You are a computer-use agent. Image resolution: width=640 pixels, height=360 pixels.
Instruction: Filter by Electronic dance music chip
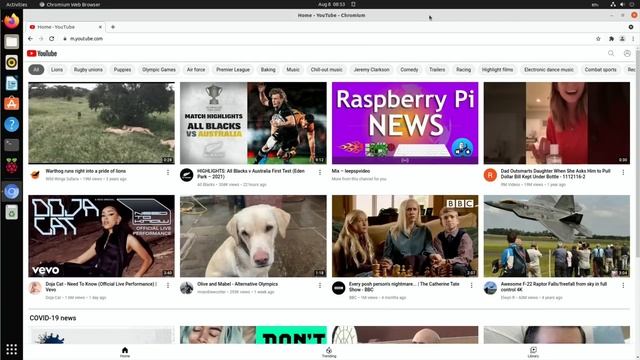pos(549,70)
